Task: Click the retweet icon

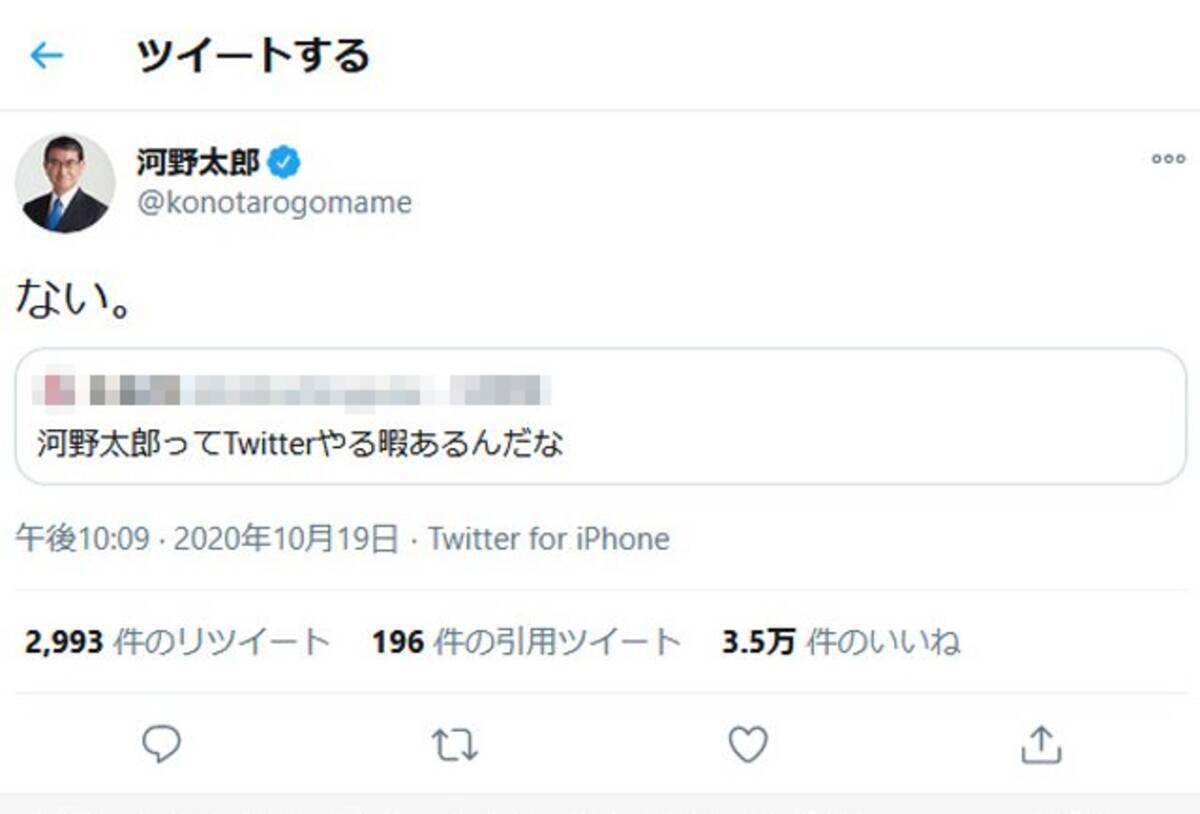Action: pyautogui.click(x=454, y=745)
